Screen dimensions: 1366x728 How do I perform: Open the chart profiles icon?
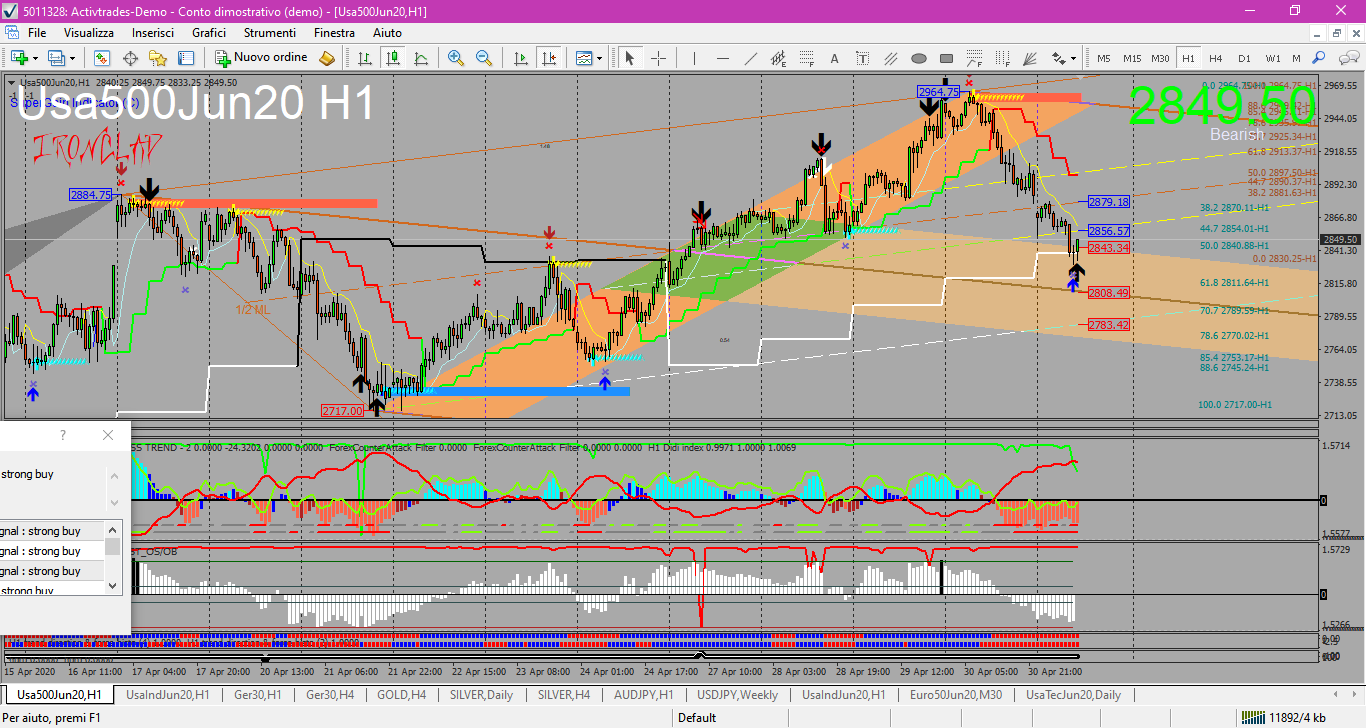pos(57,58)
